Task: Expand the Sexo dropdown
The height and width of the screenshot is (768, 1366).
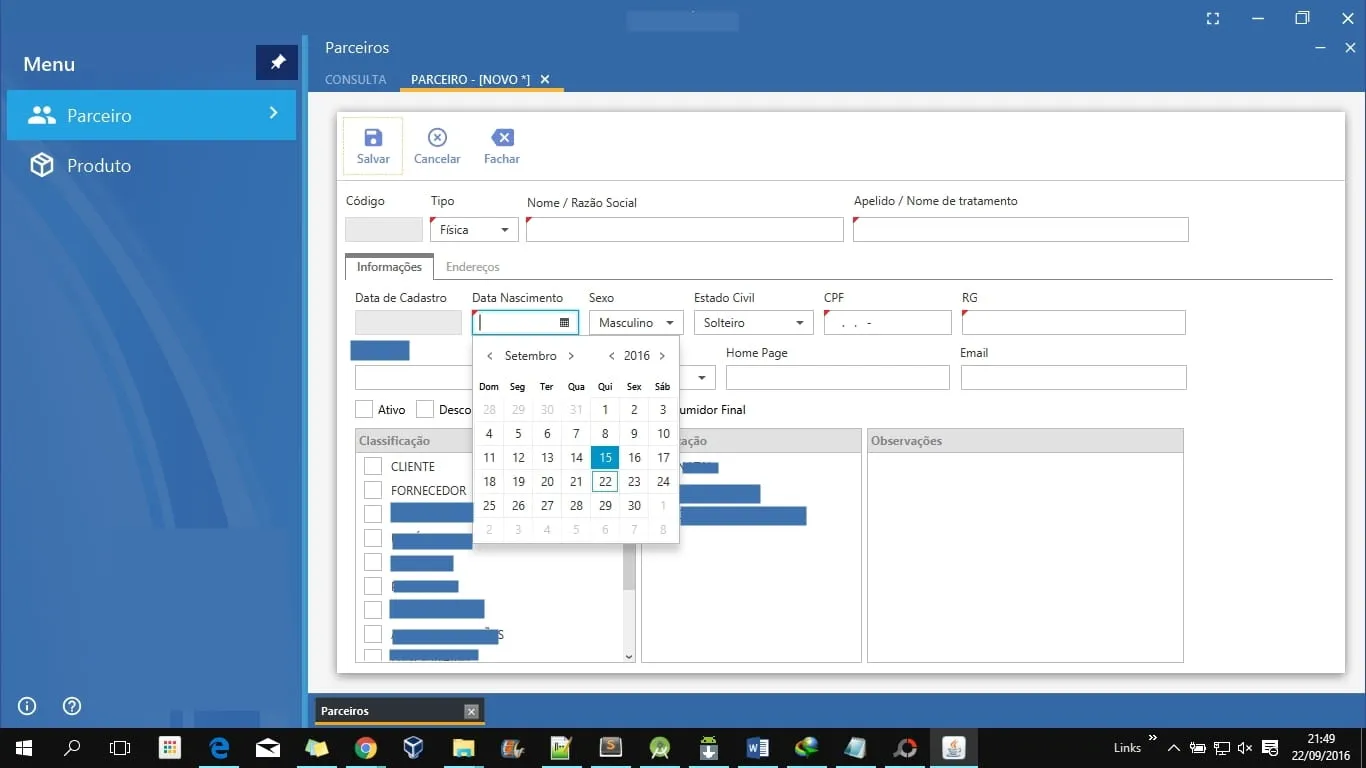Action: pos(636,323)
